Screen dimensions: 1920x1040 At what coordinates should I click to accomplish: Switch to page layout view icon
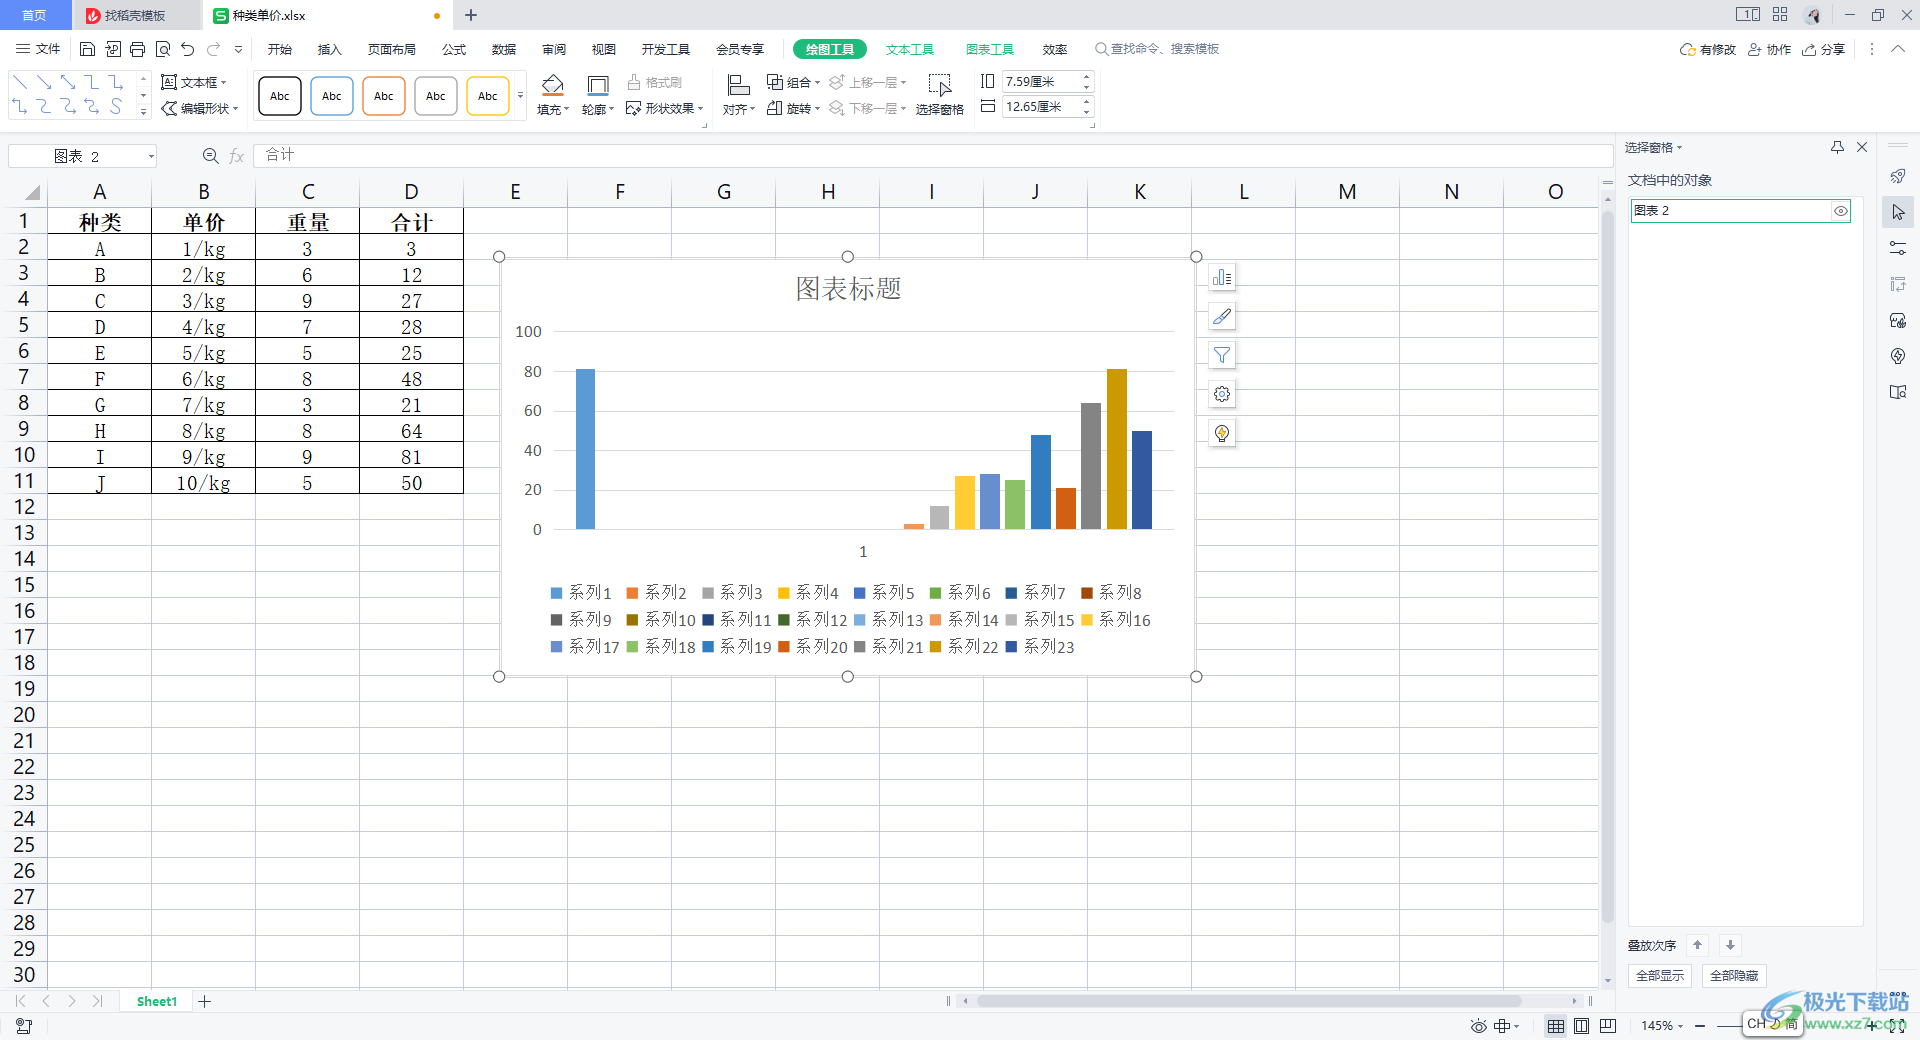pos(1581,1026)
